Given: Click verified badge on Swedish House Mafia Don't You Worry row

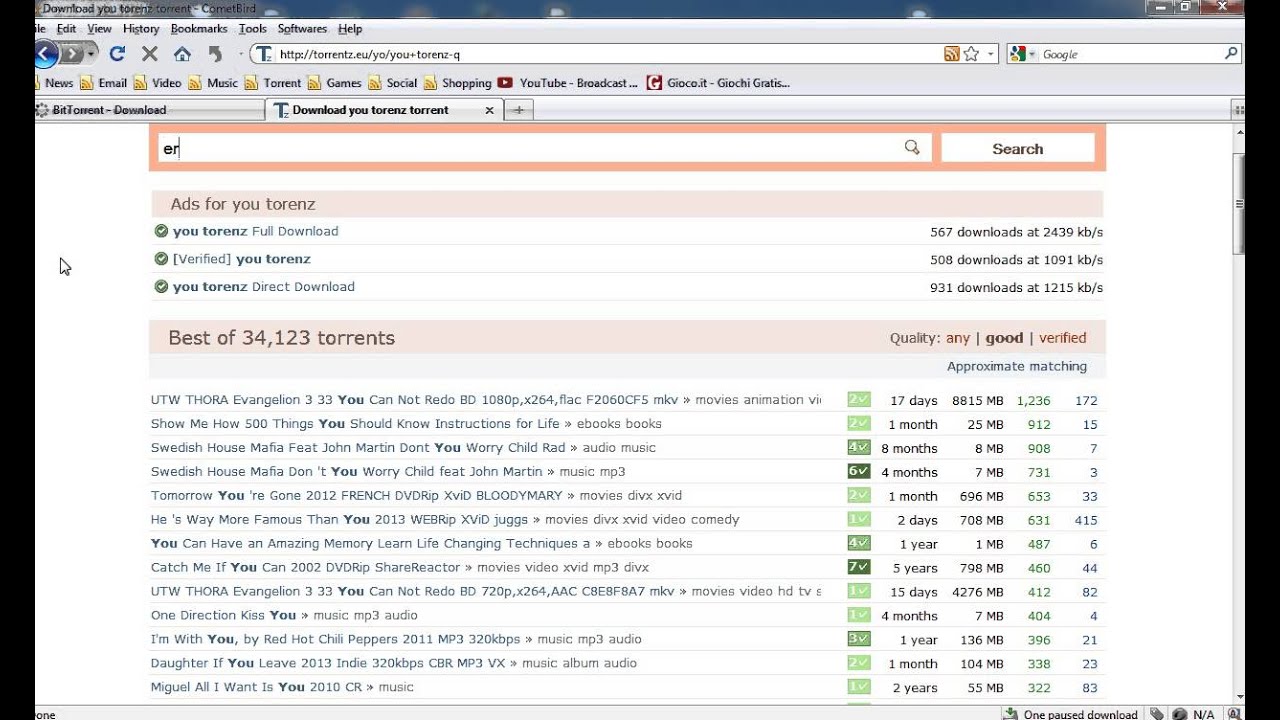Looking at the screenshot, I should pyautogui.click(x=858, y=471).
